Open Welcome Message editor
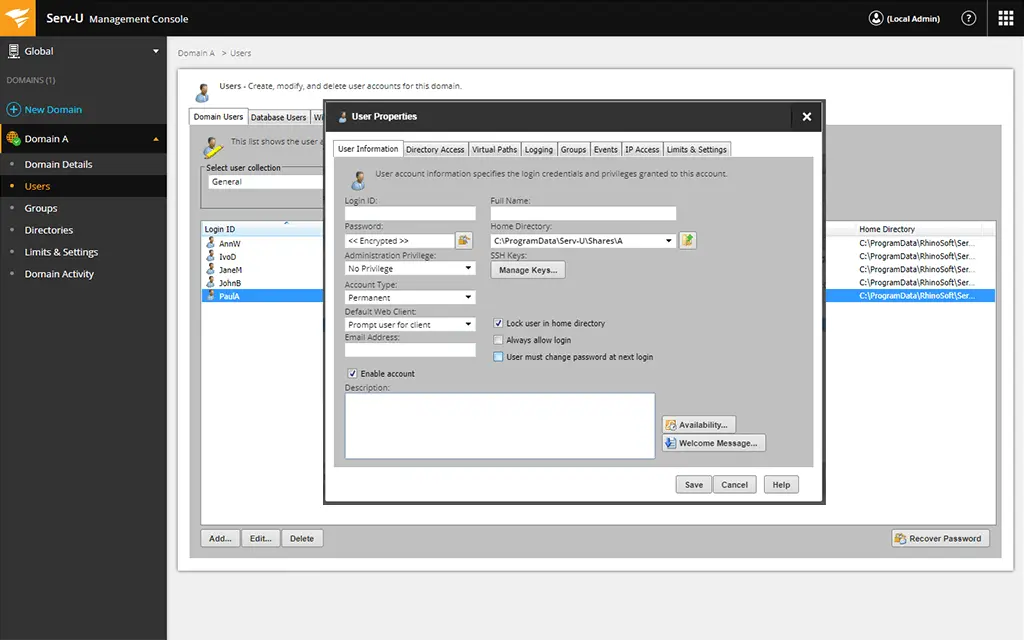 click(713, 442)
